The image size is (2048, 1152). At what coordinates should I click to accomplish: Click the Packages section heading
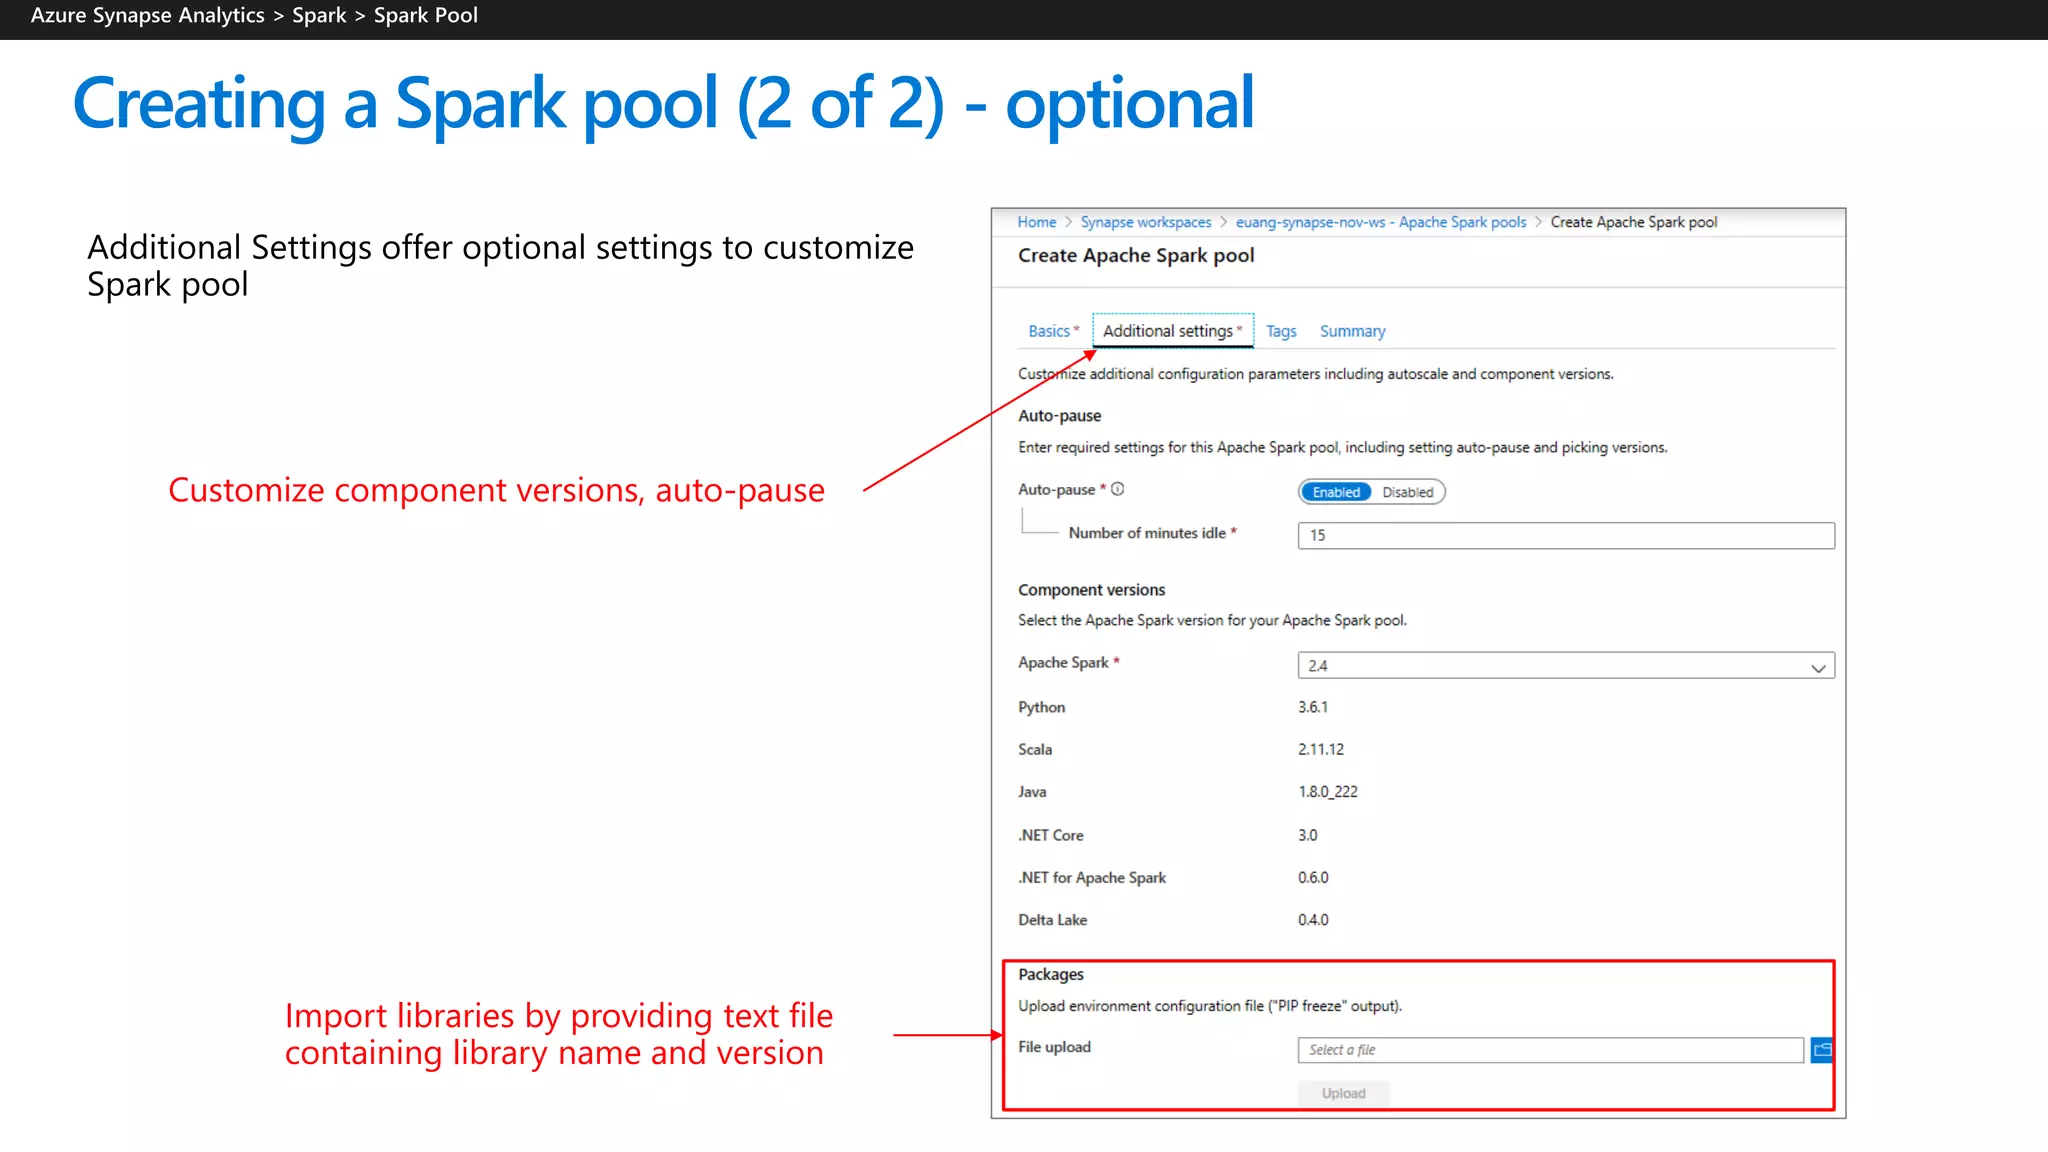(x=1050, y=974)
